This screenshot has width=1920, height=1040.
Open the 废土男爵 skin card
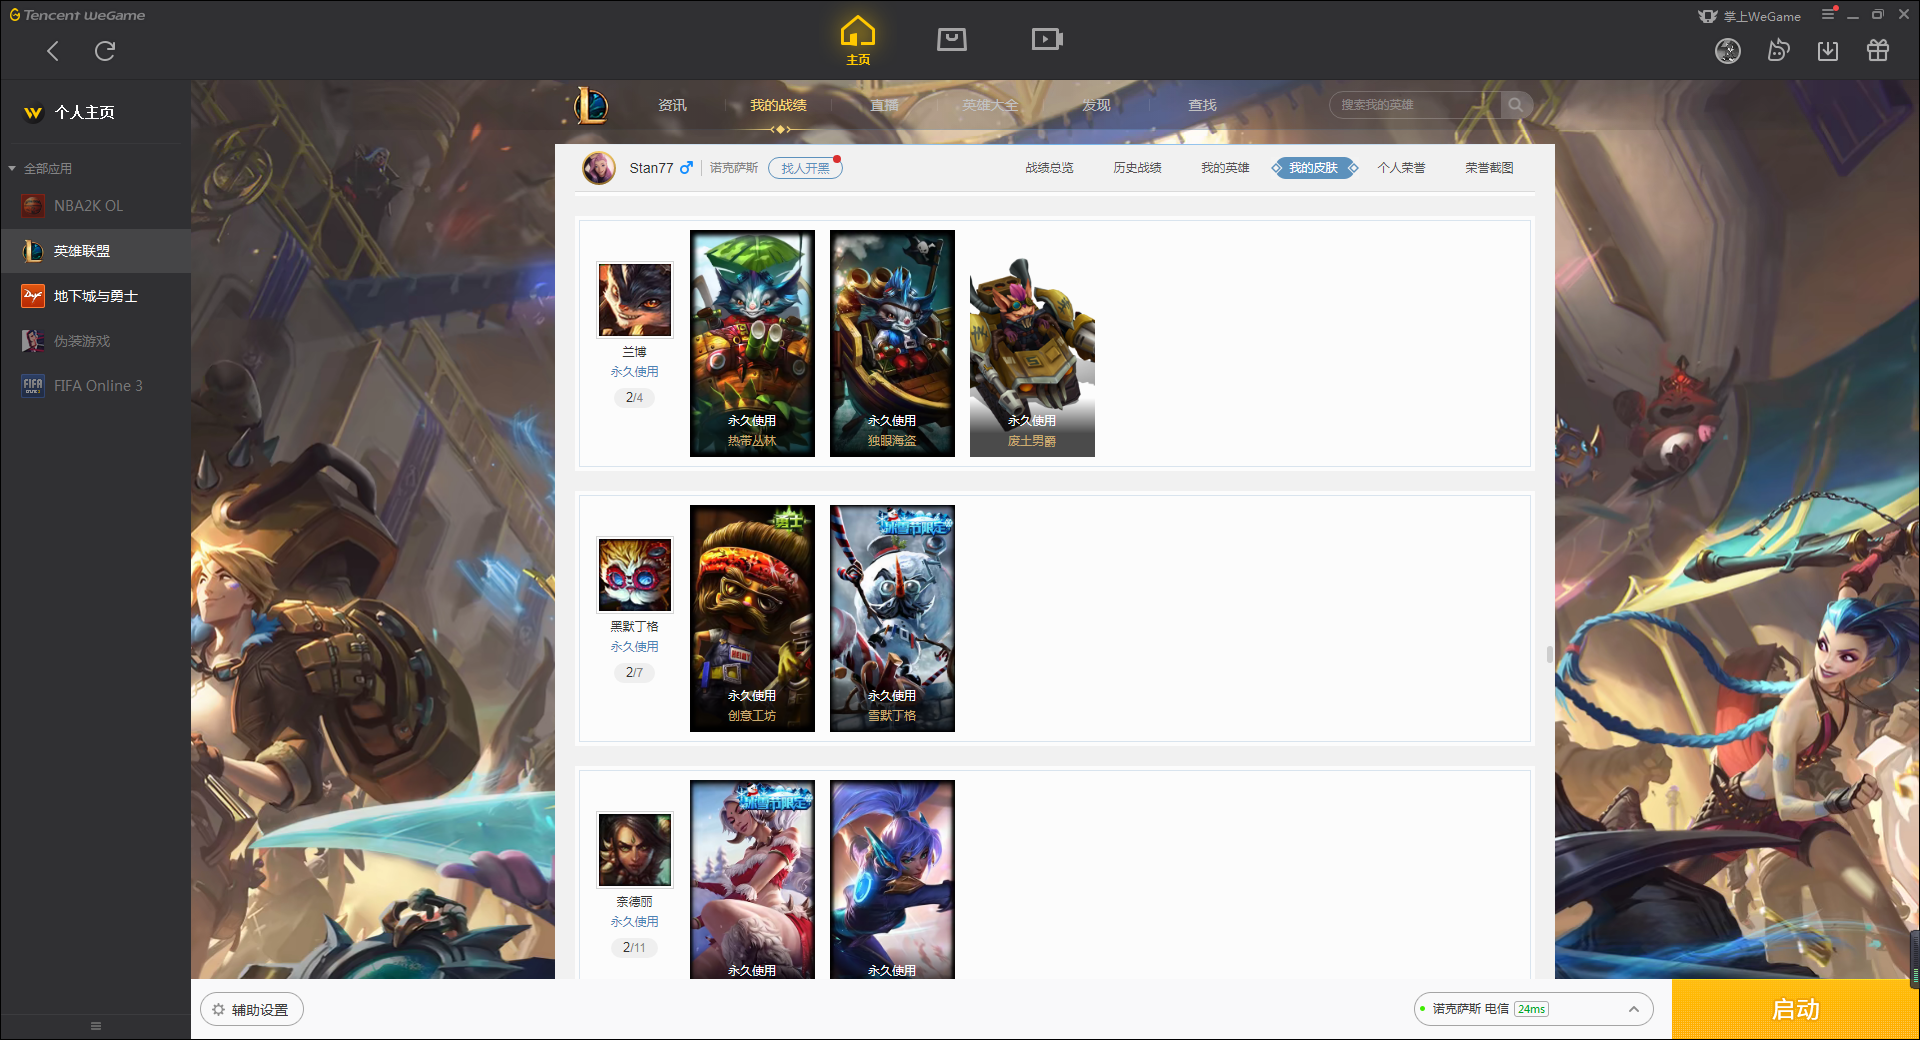pyautogui.click(x=1032, y=343)
